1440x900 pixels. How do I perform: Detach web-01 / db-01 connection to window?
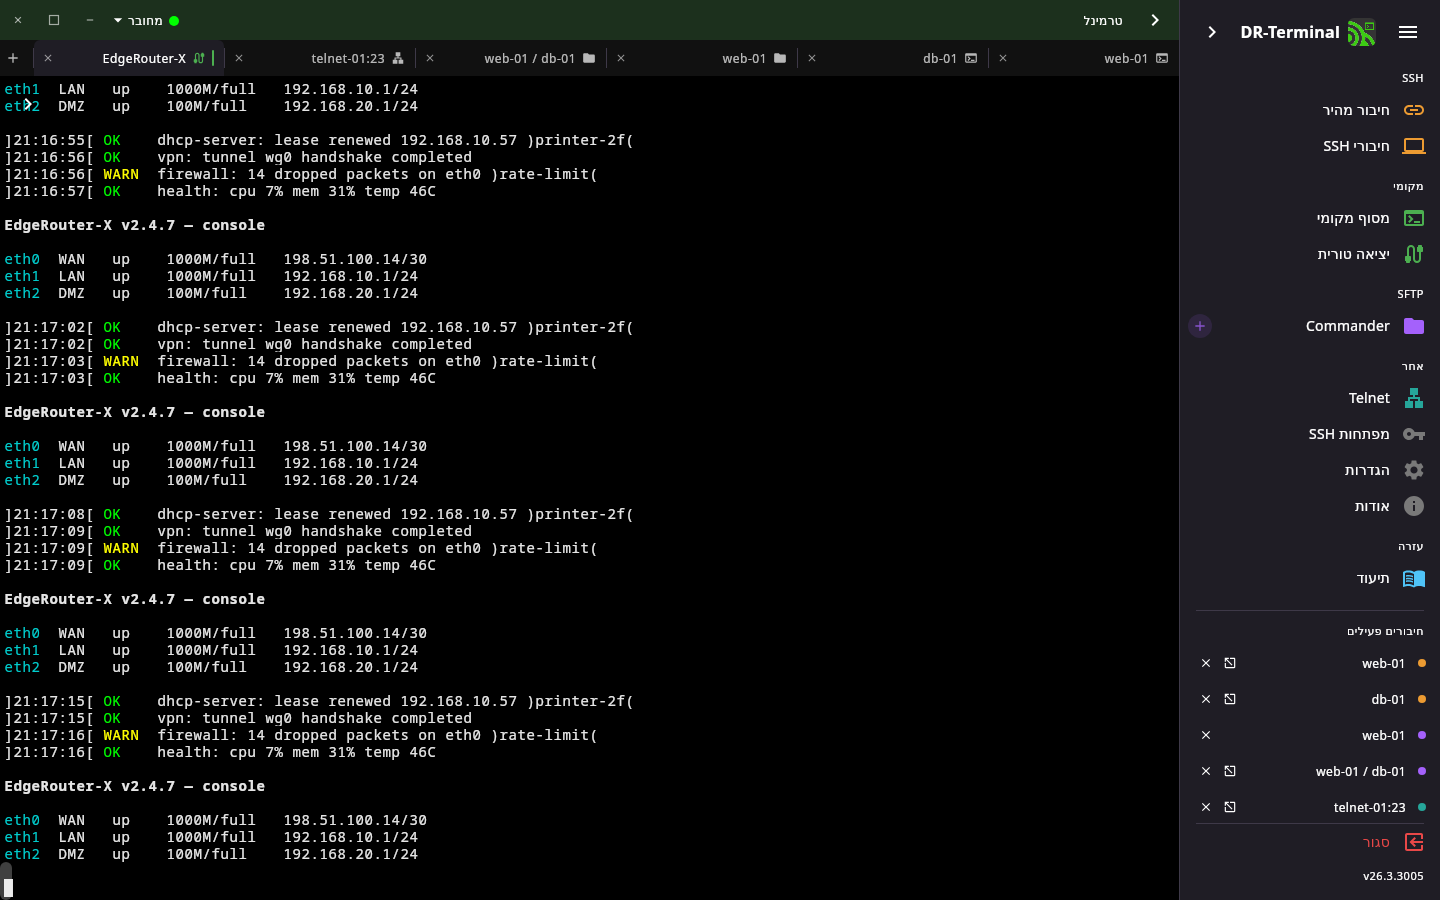(1230, 771)
